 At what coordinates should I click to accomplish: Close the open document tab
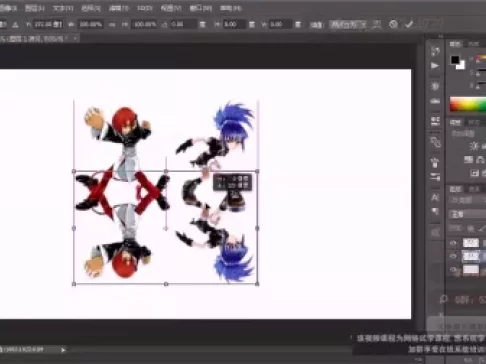coord(75,39)
